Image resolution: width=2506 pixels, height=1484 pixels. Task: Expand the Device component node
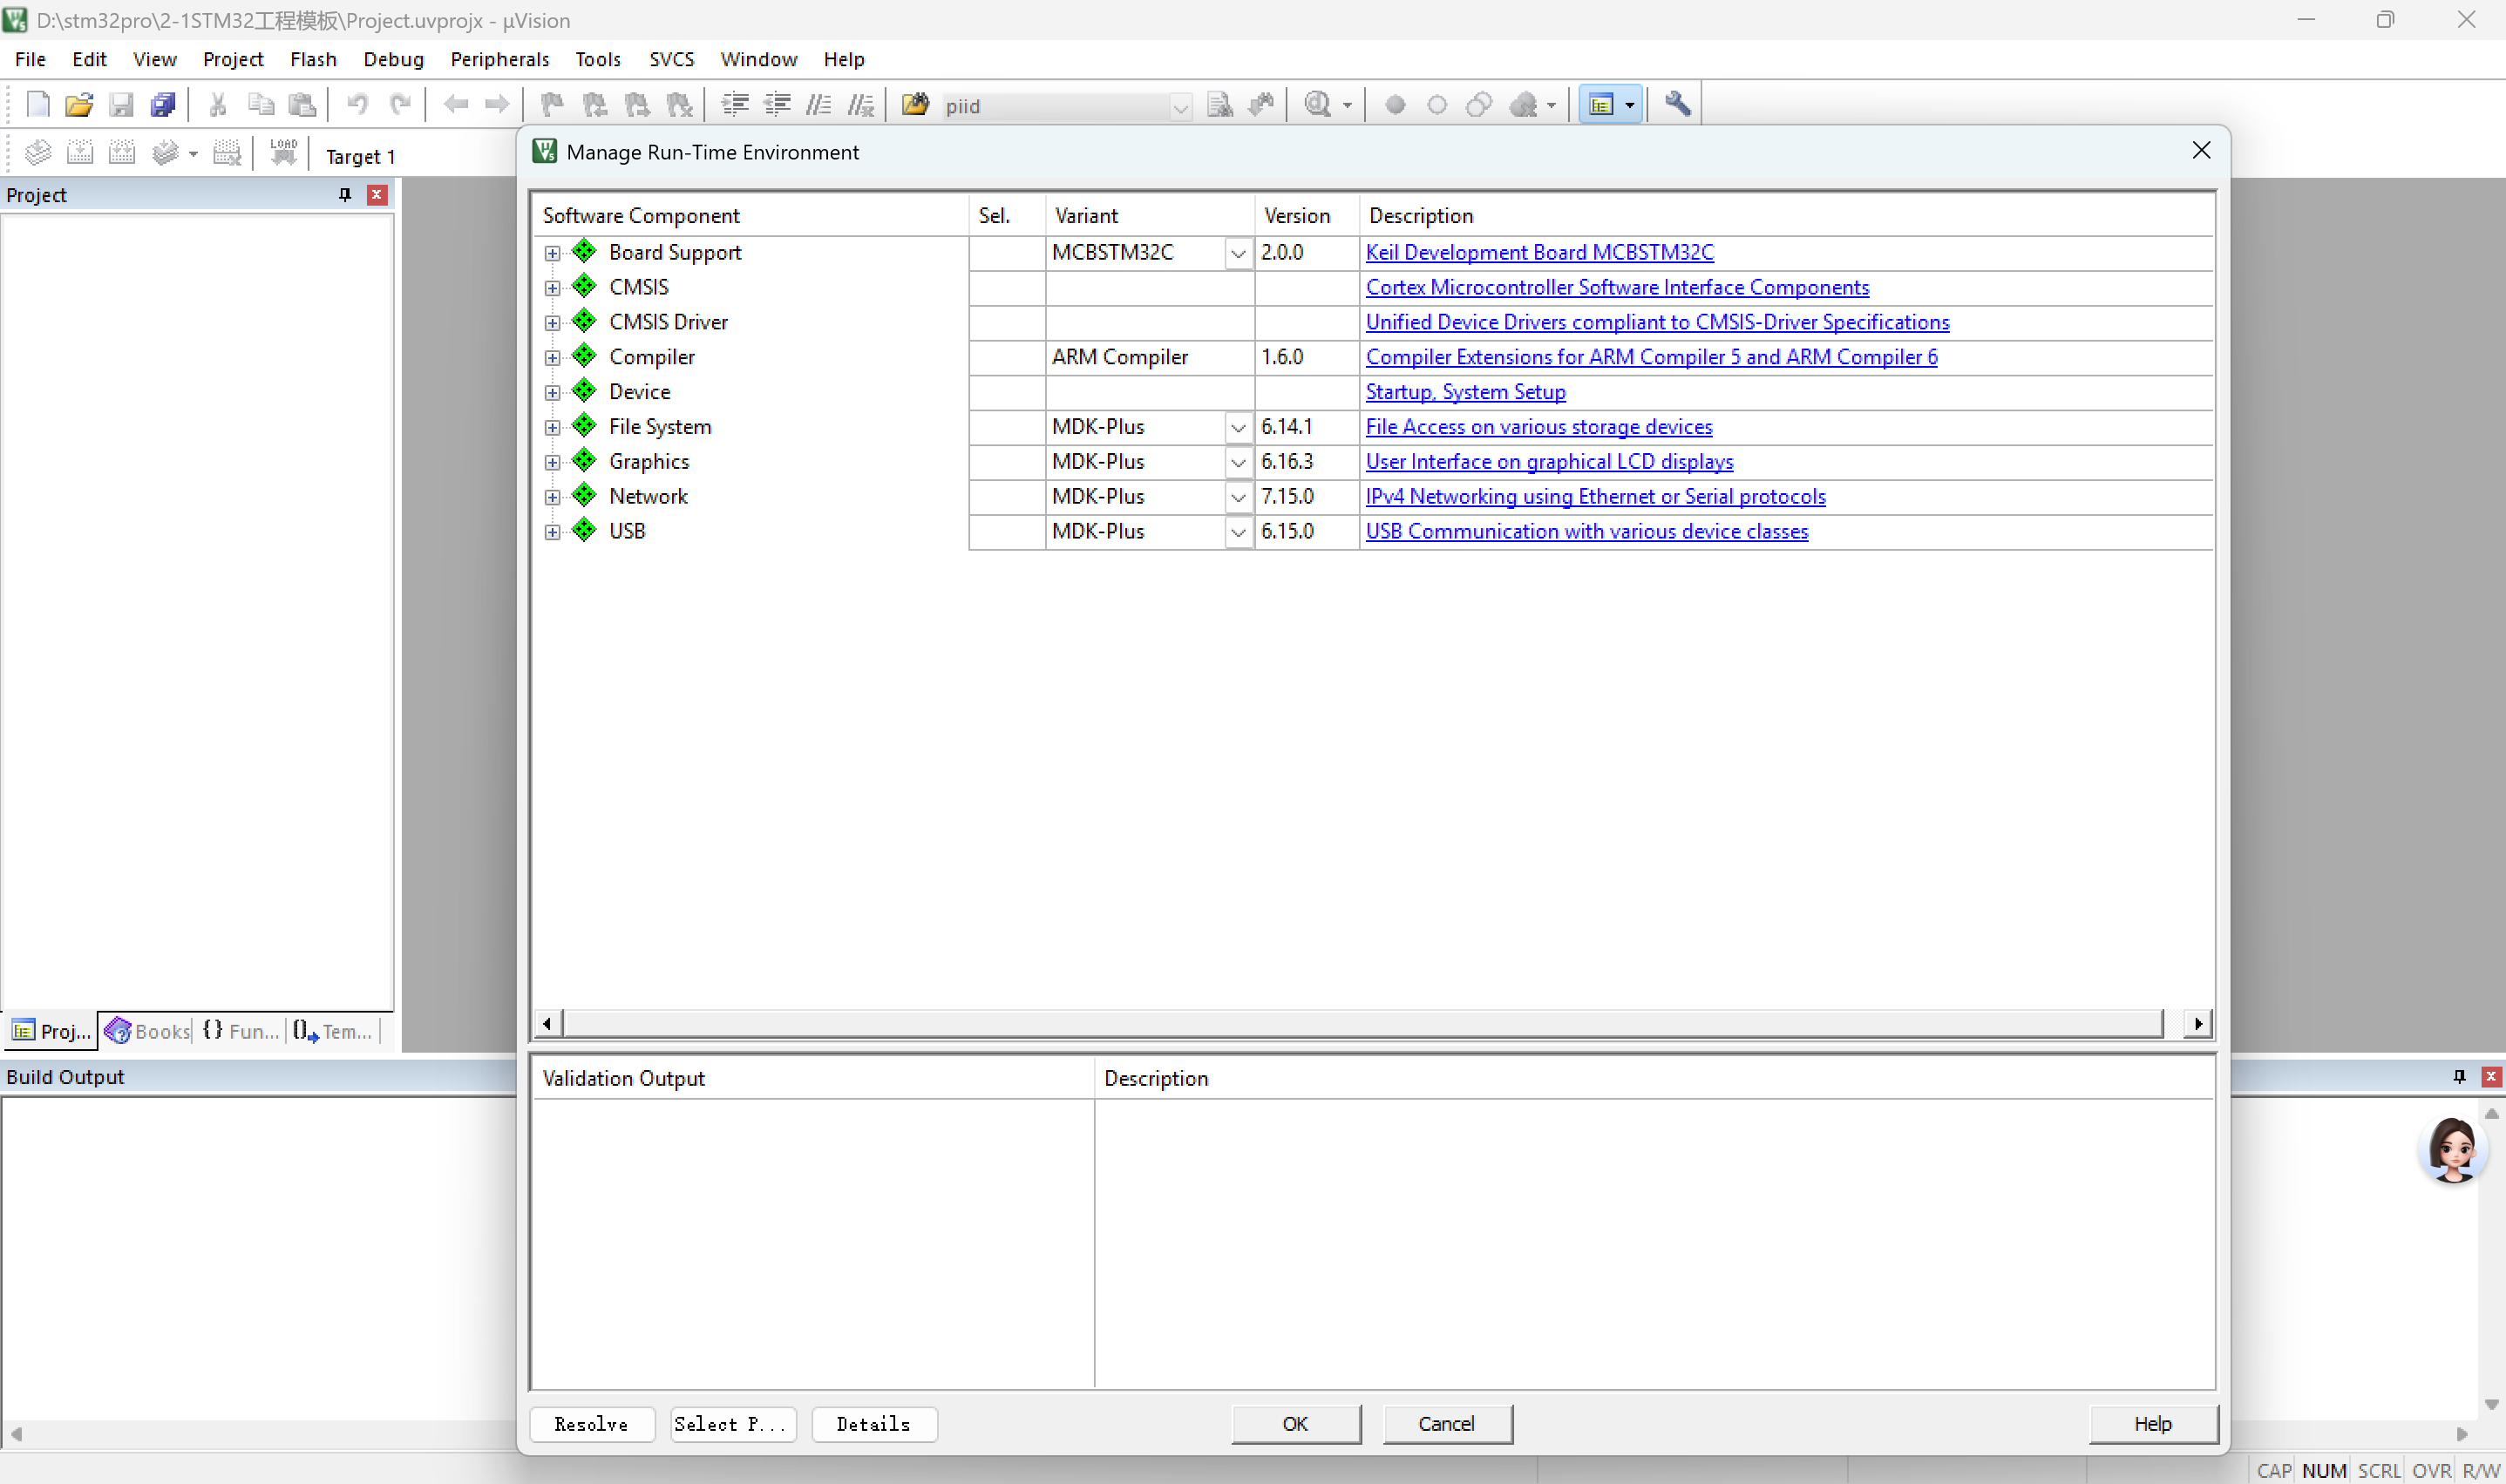pyautogui.click(x=553, y=394)
